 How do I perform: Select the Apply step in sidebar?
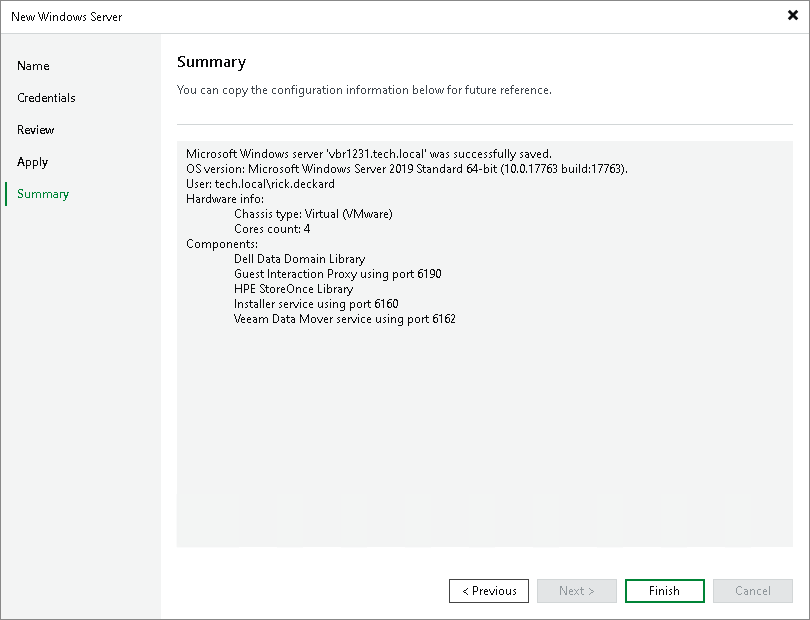[x=32, y=162]
